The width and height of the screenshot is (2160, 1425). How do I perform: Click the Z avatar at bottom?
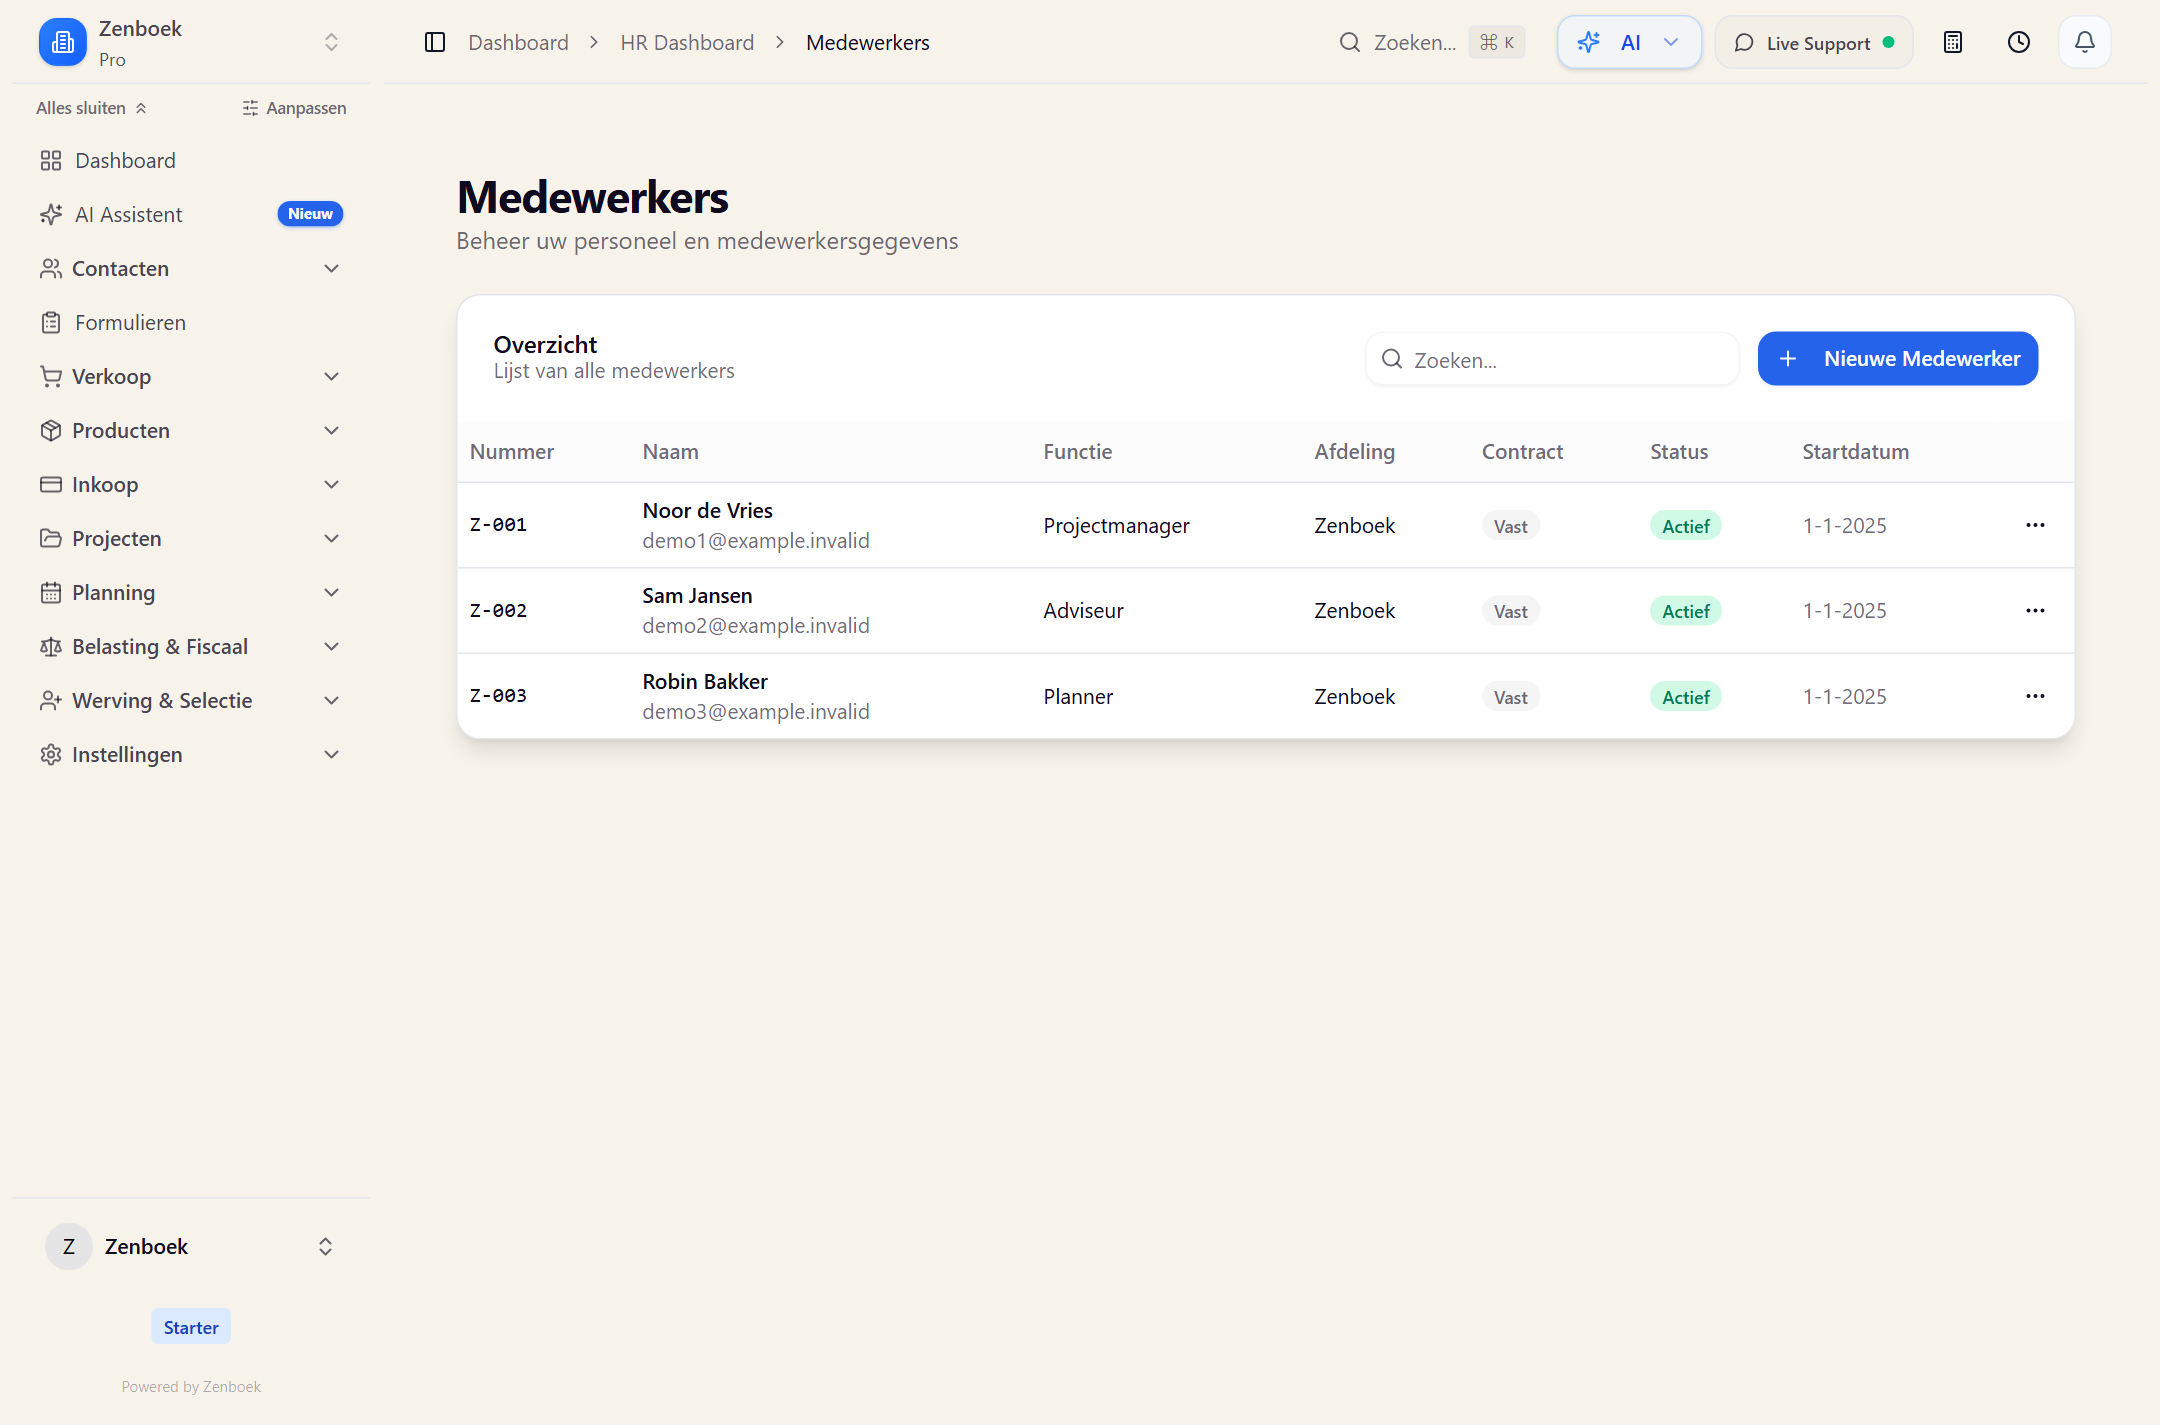[x=69, y=1246]
